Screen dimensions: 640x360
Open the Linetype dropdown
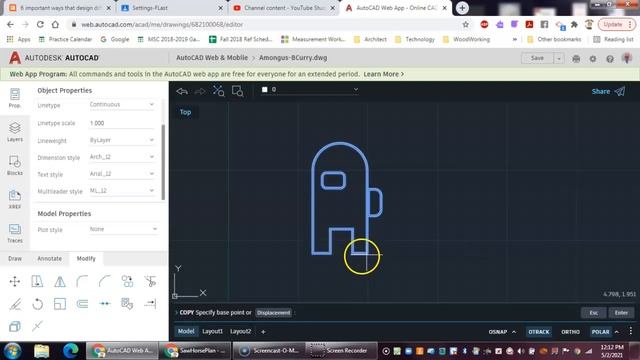122,104
